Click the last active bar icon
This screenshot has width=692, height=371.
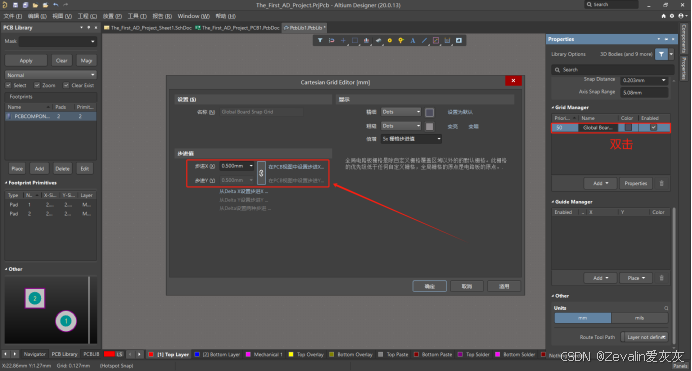tap(459, 40)
